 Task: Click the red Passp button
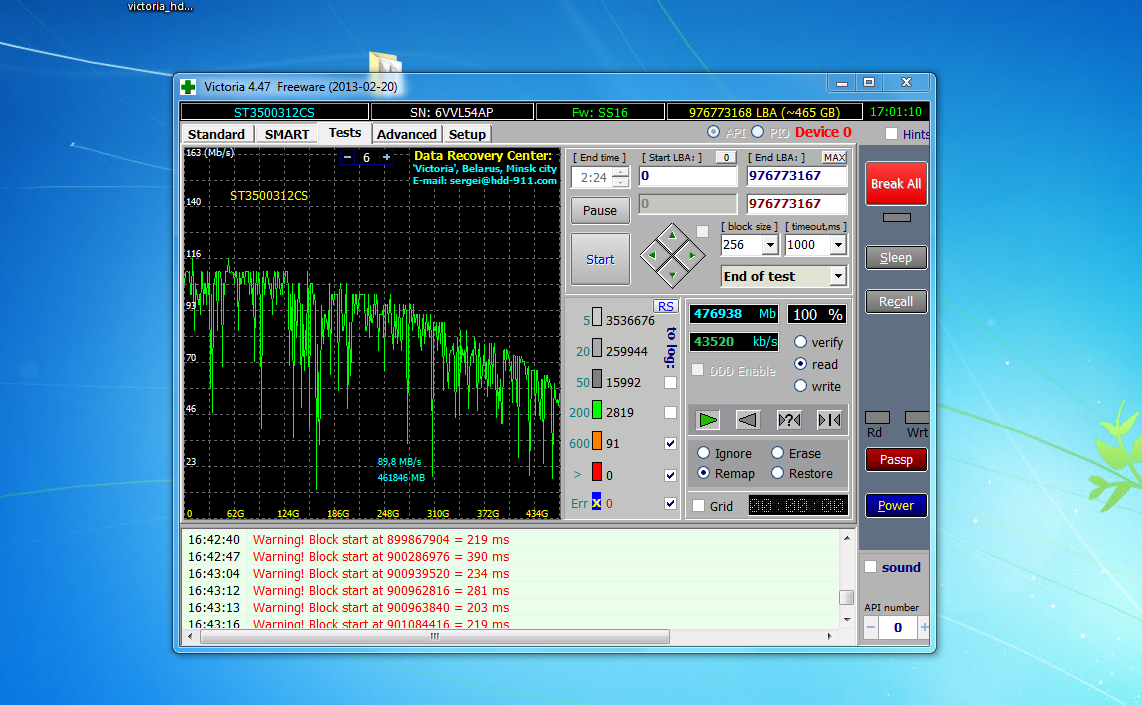[x=896, y=460]
